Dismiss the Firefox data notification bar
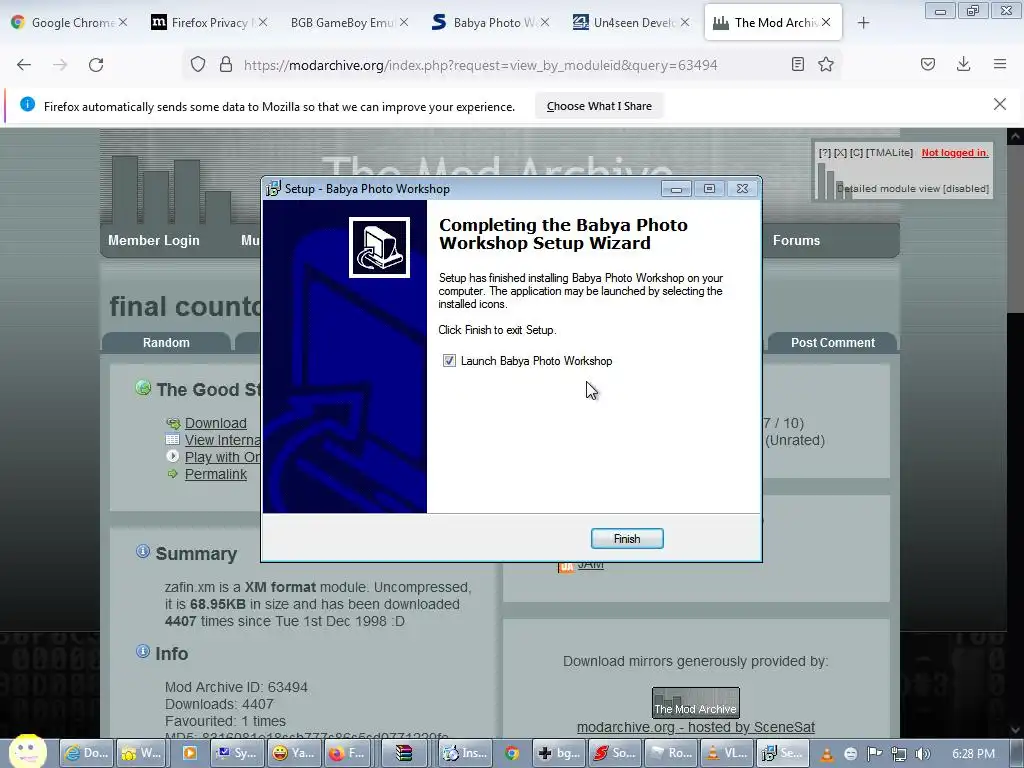 click(x=1000, y=104)
